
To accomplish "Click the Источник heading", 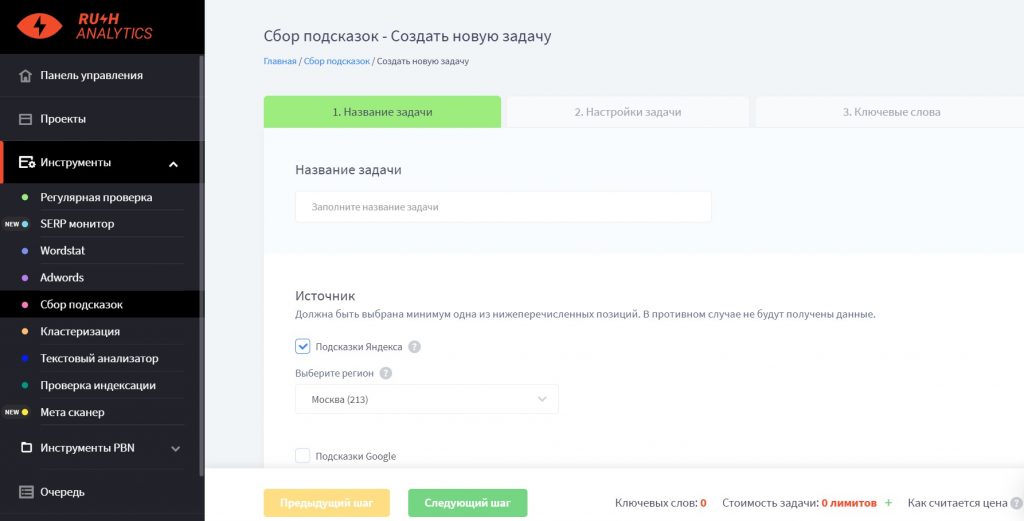I will coord(325,296).
